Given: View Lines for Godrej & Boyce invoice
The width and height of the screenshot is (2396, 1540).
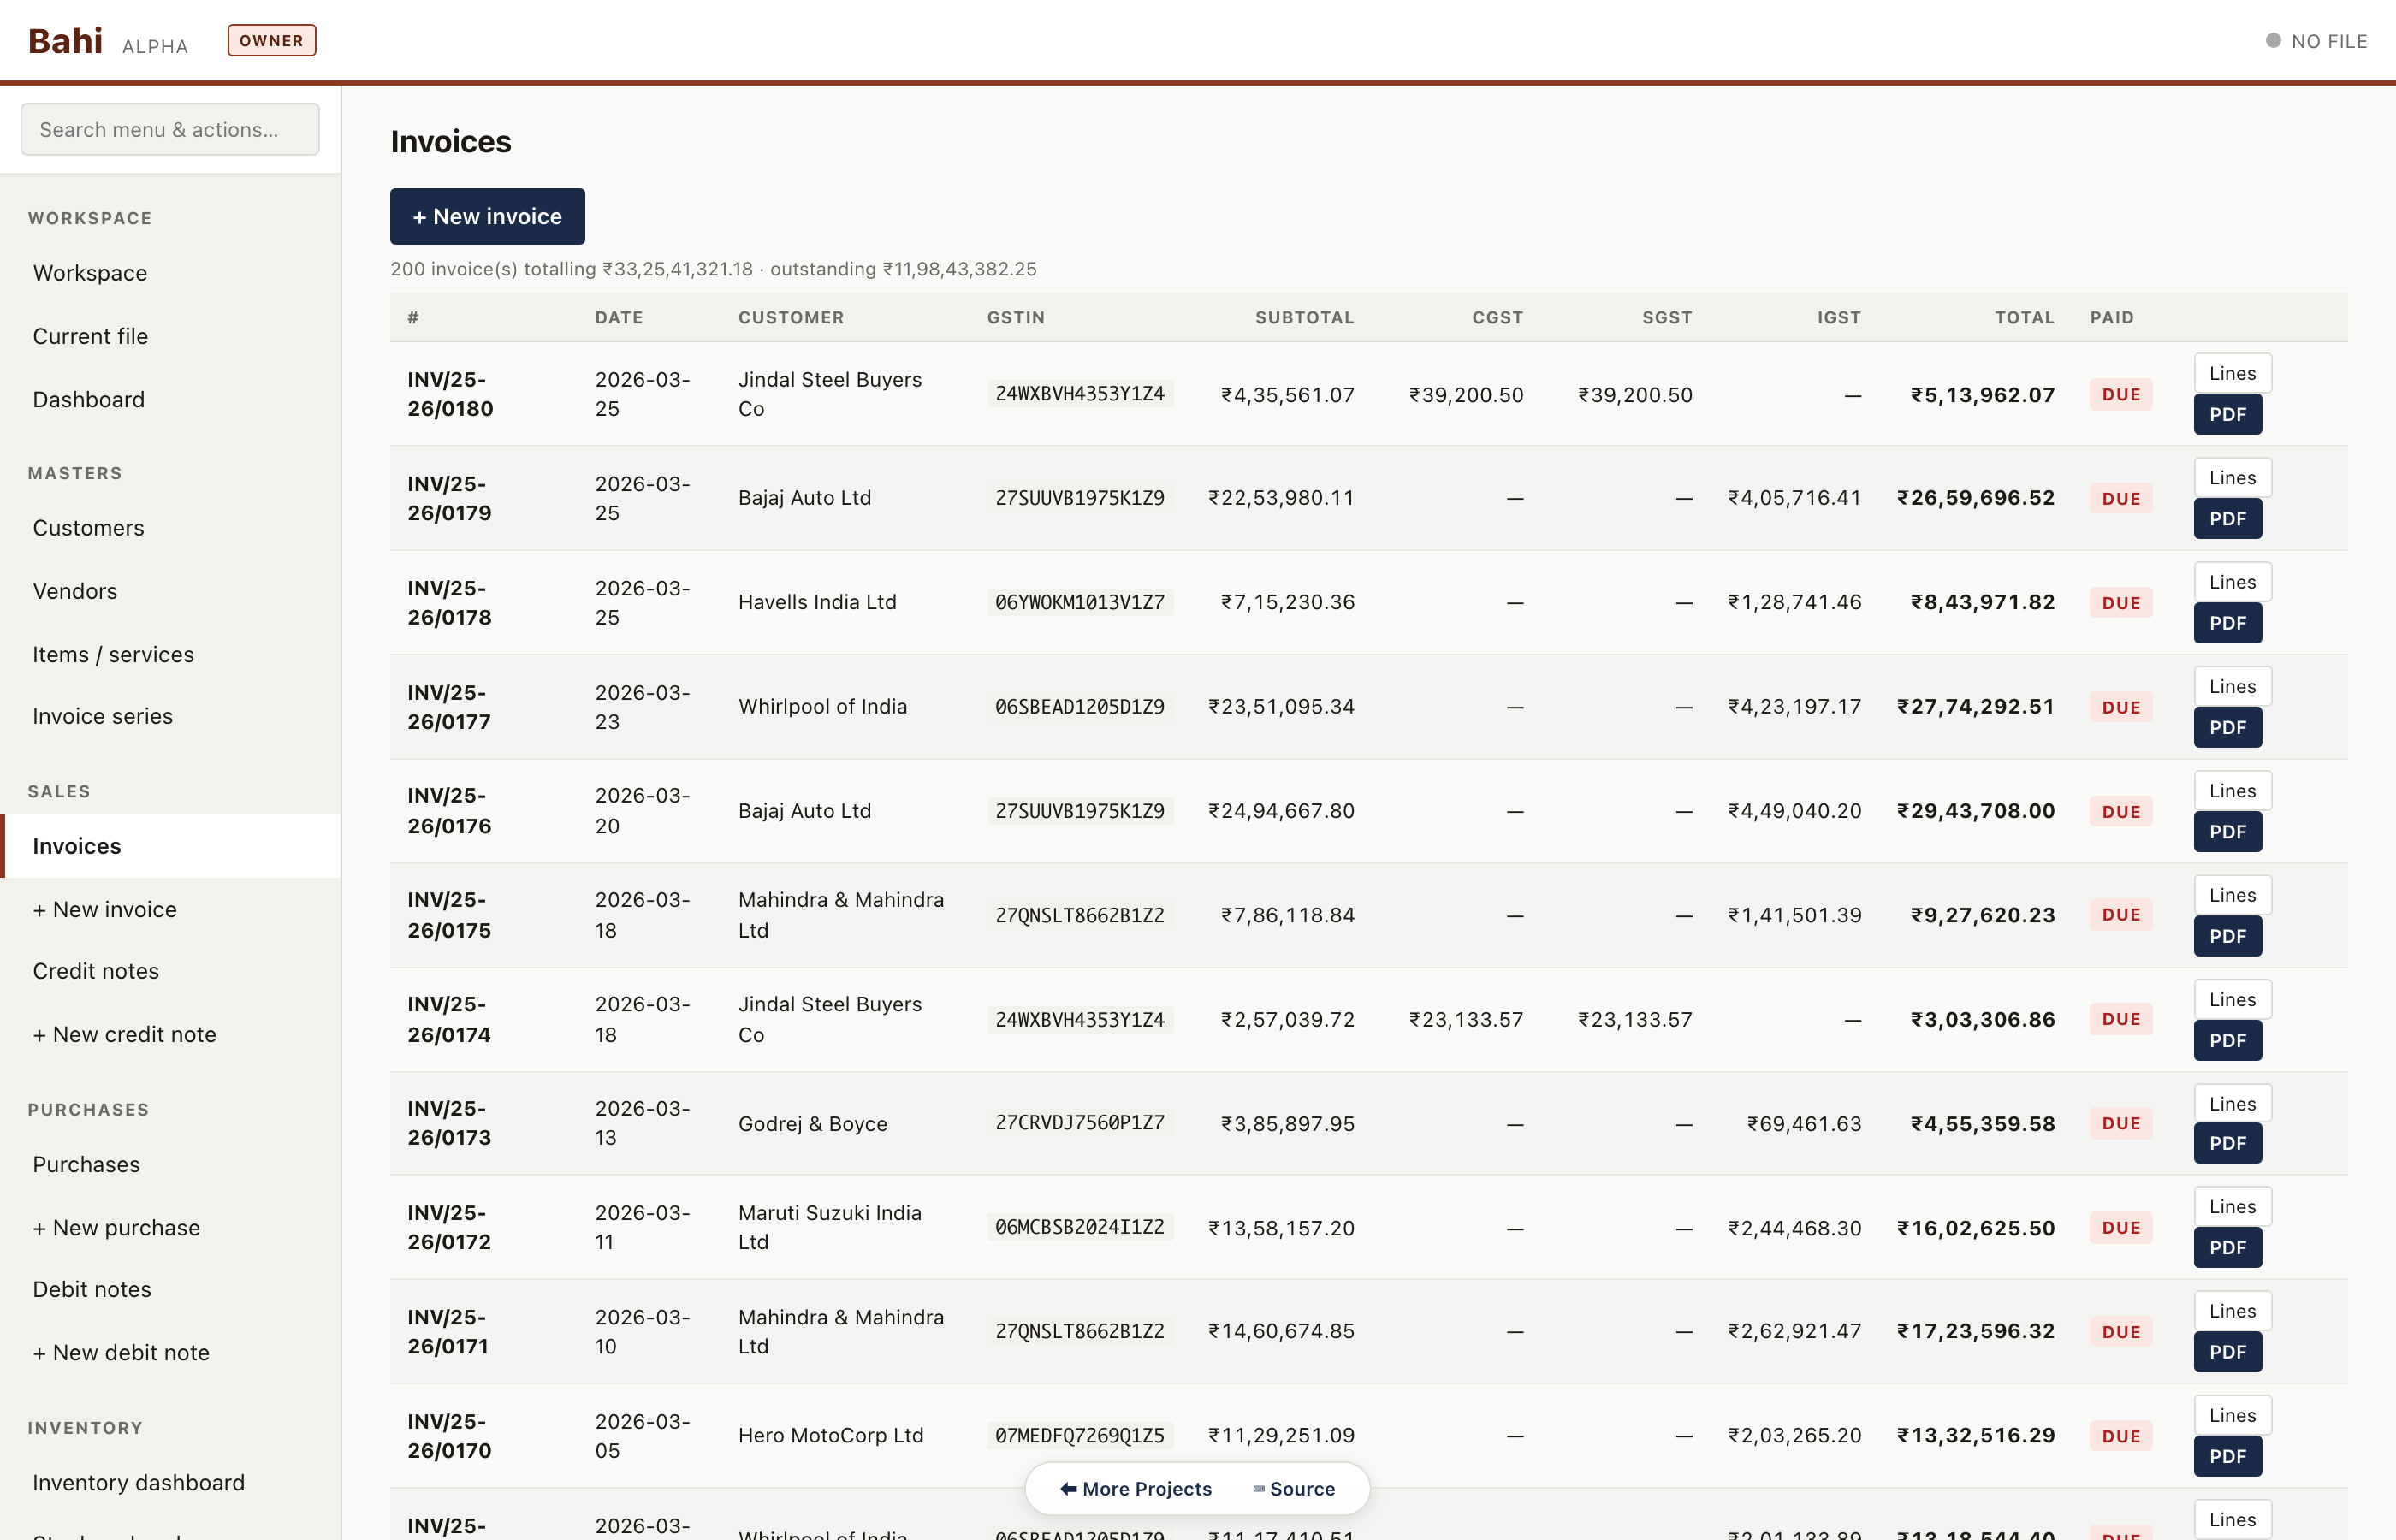Looking at the screenshot, I should point(2232,1102).
